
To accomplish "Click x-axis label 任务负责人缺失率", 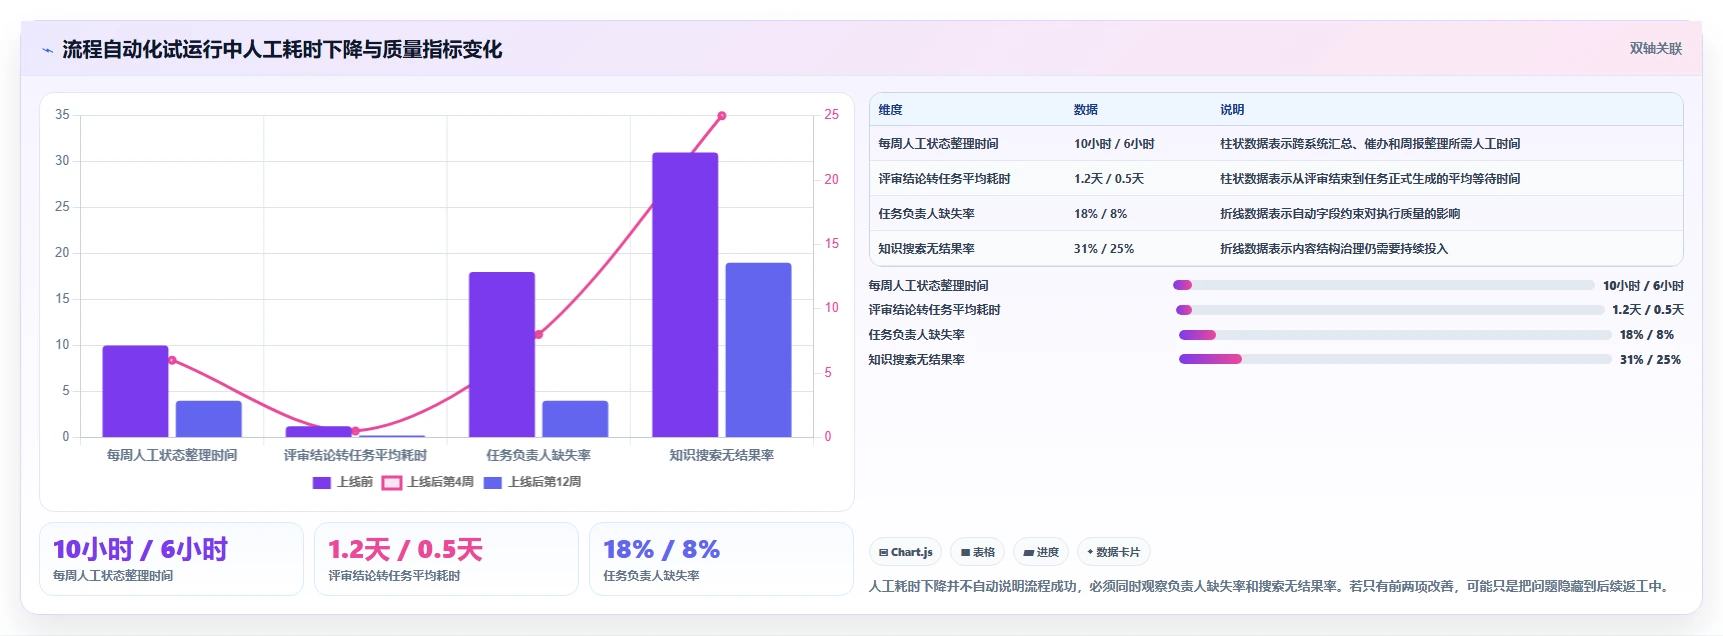I will pyautogui.click(x=538, y=455).
